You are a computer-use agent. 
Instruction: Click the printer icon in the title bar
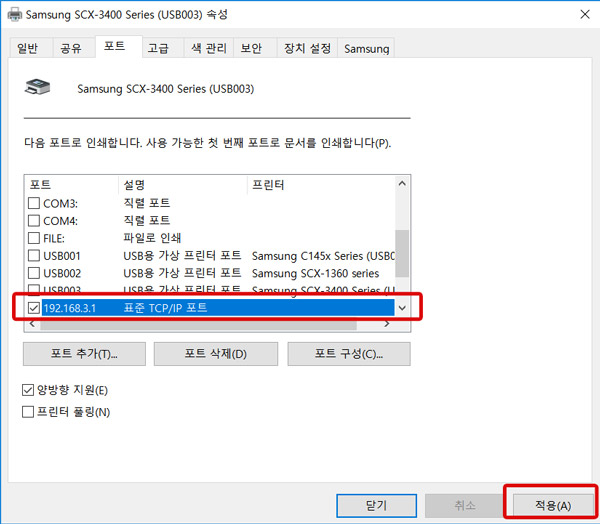(x=15, y=15)
